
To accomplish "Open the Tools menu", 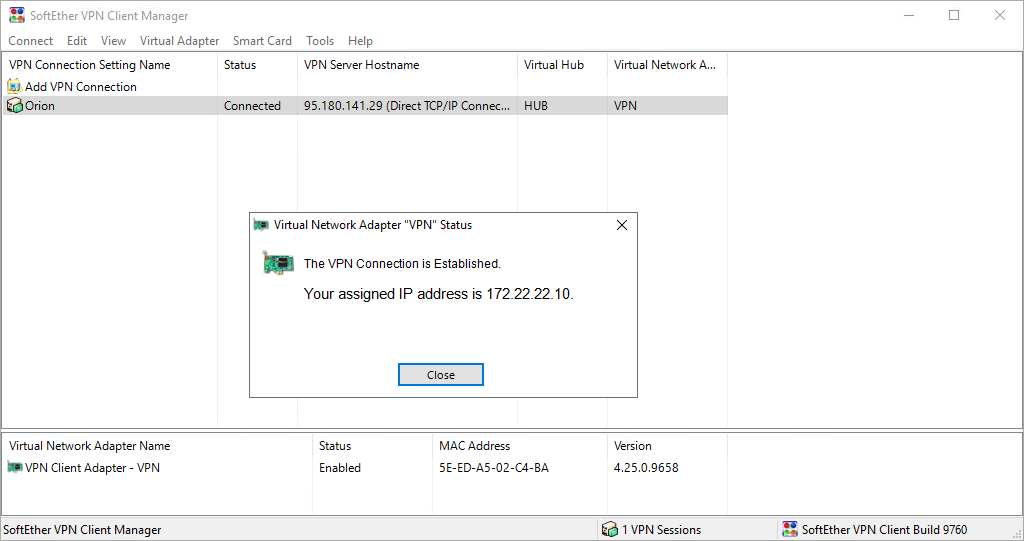I will click(319, 41).
